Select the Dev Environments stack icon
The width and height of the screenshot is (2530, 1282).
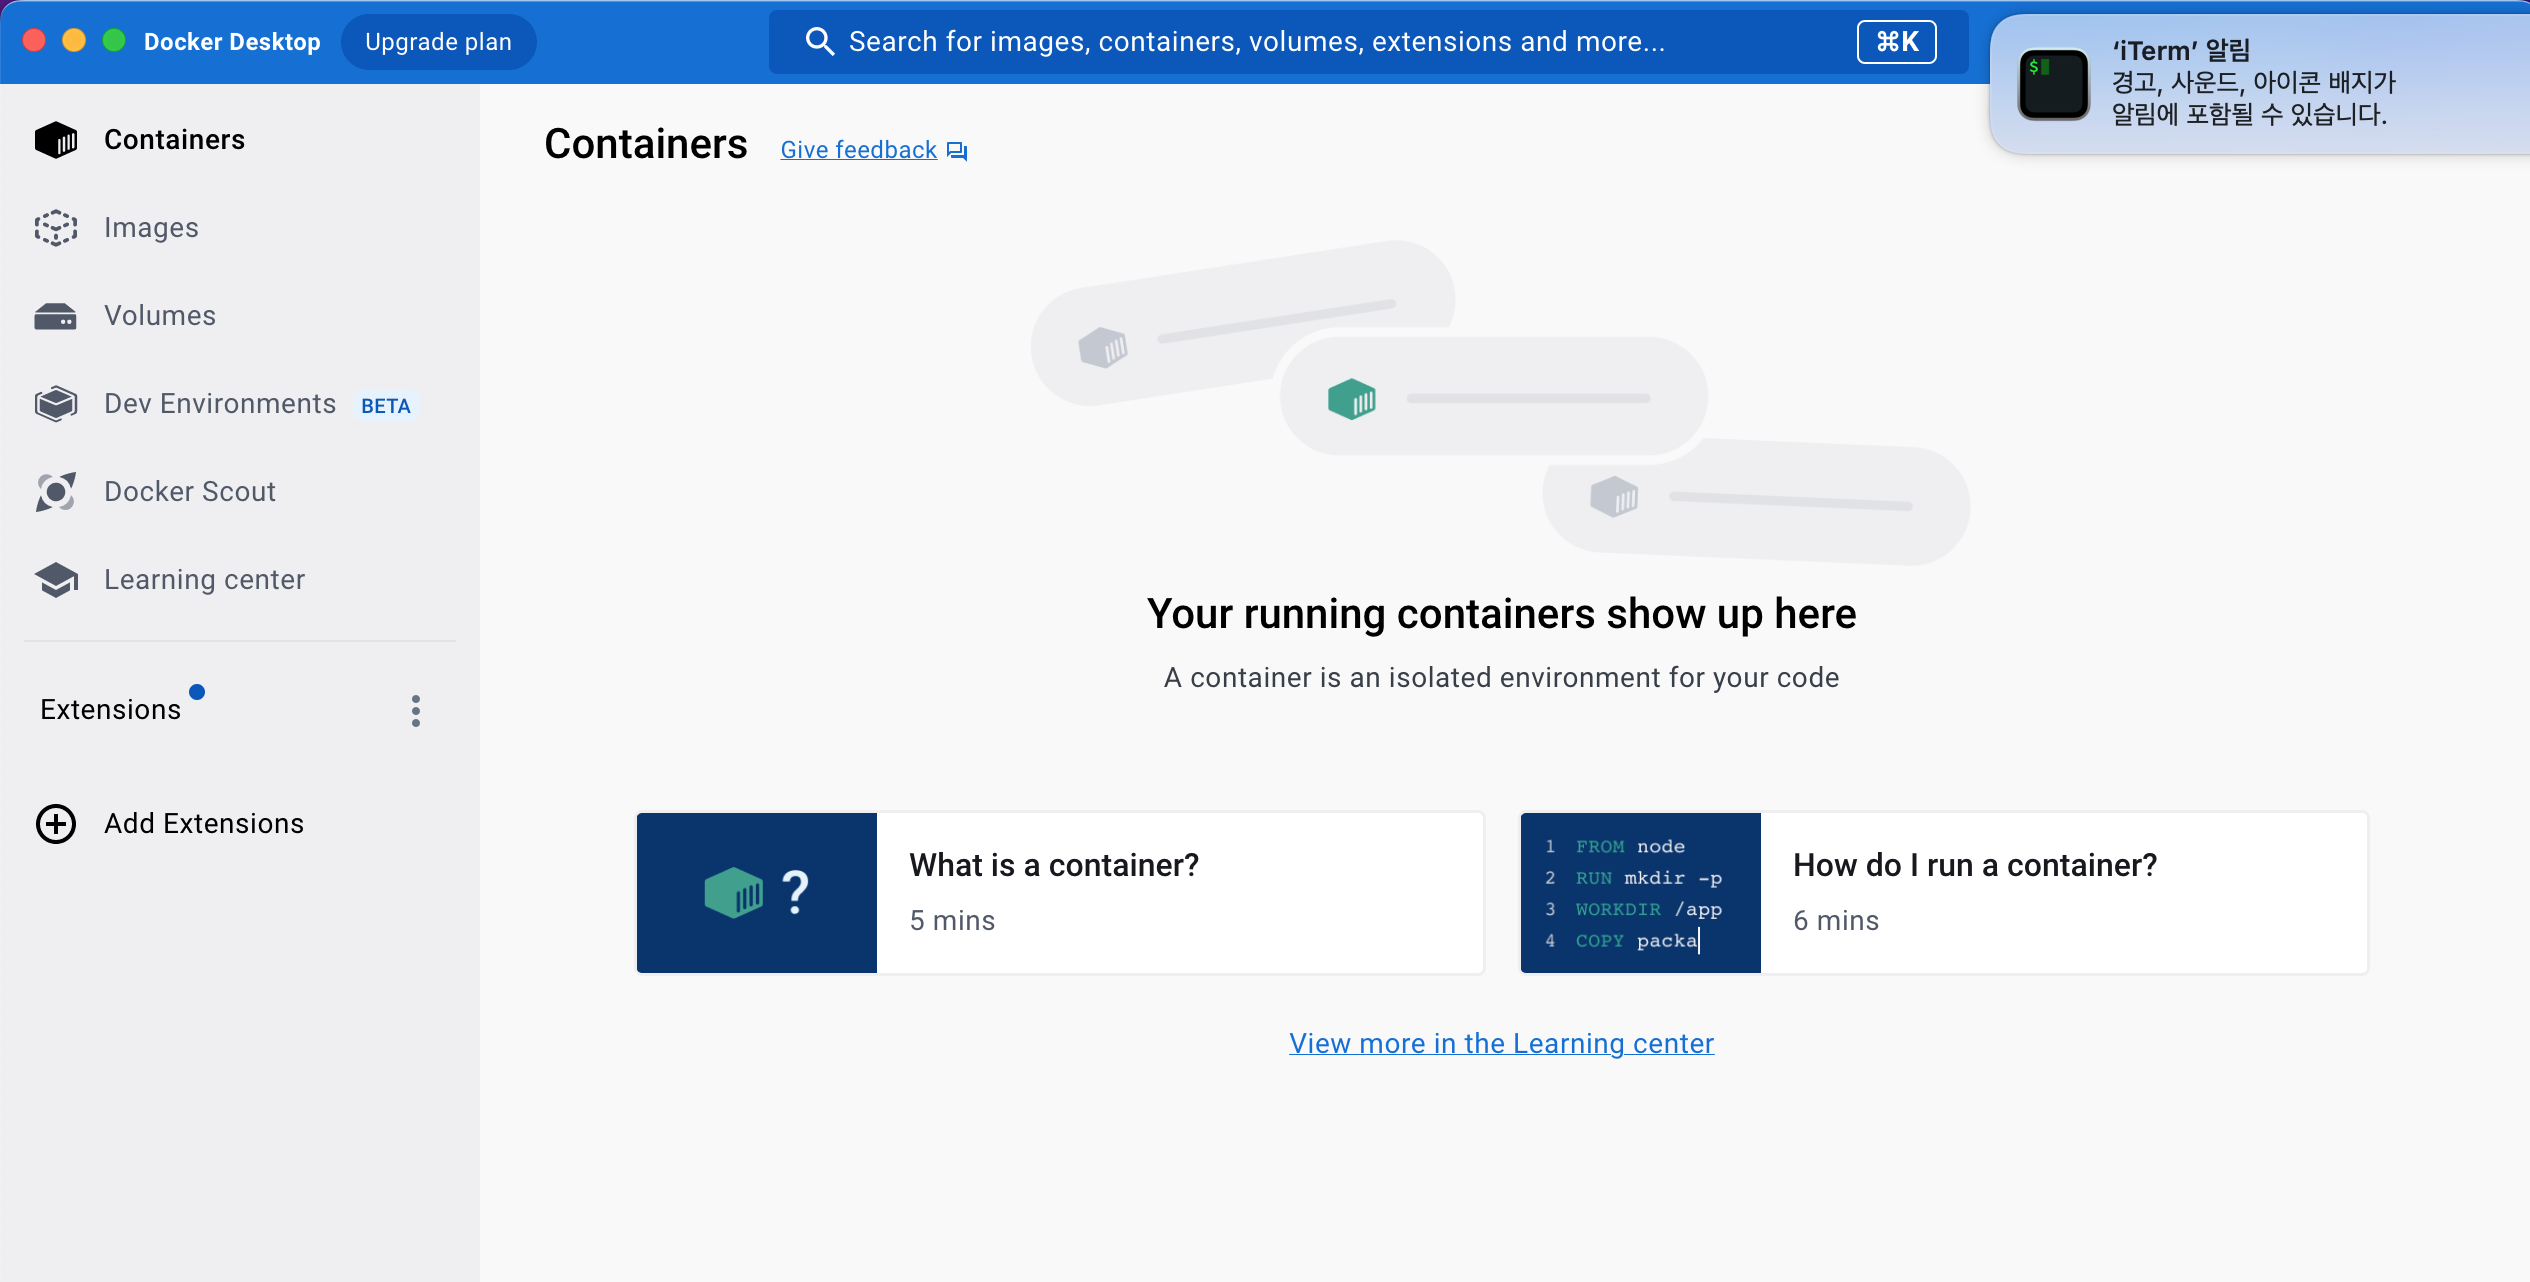[x=56, y=404]
